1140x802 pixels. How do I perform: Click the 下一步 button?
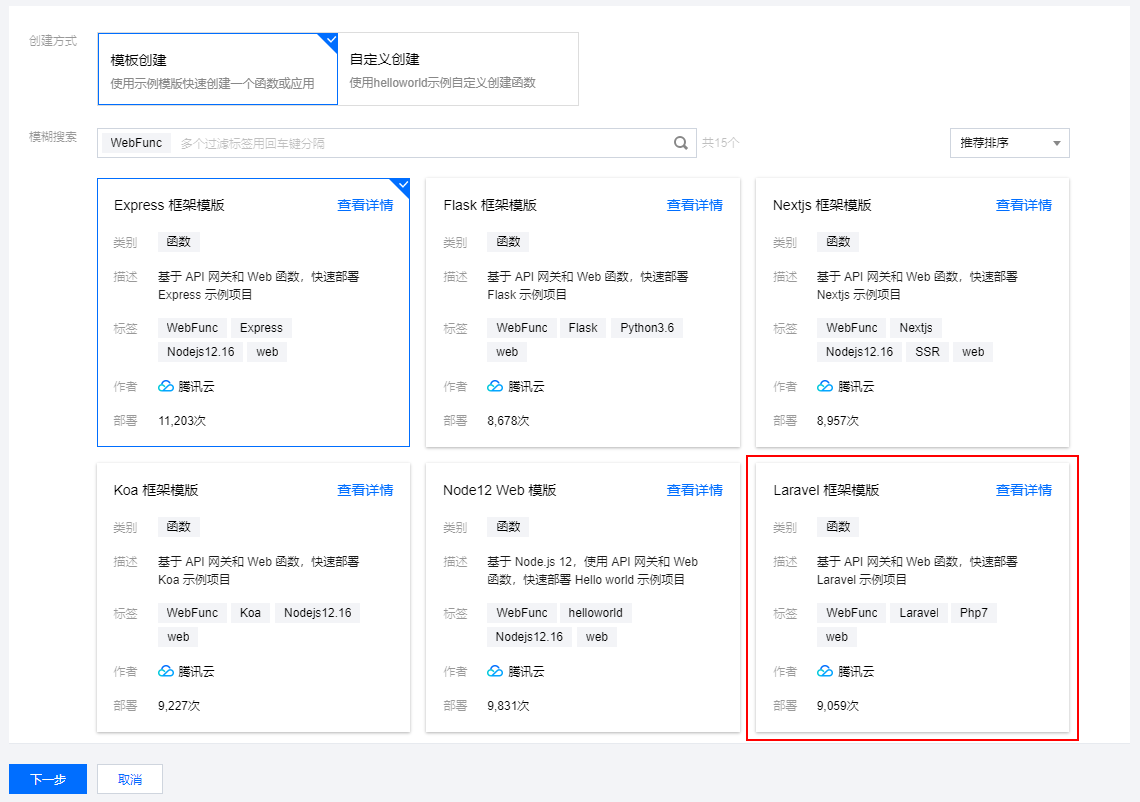[x=47, y=778]
